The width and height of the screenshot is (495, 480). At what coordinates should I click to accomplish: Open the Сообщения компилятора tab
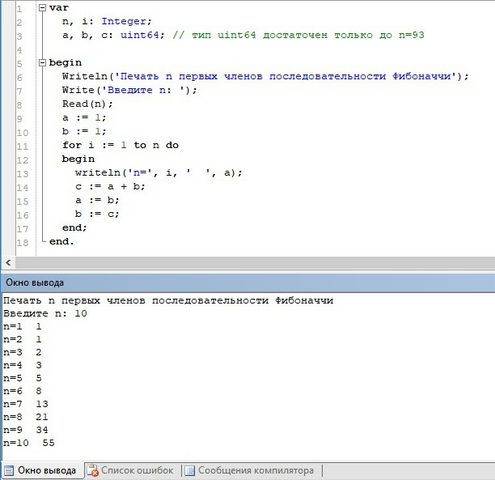tap(249, 471)
